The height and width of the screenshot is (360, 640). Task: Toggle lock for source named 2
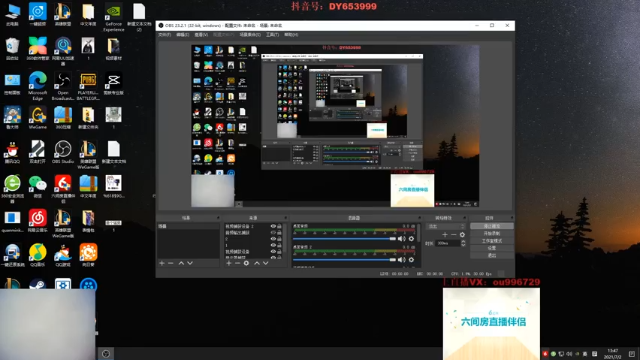279,239
